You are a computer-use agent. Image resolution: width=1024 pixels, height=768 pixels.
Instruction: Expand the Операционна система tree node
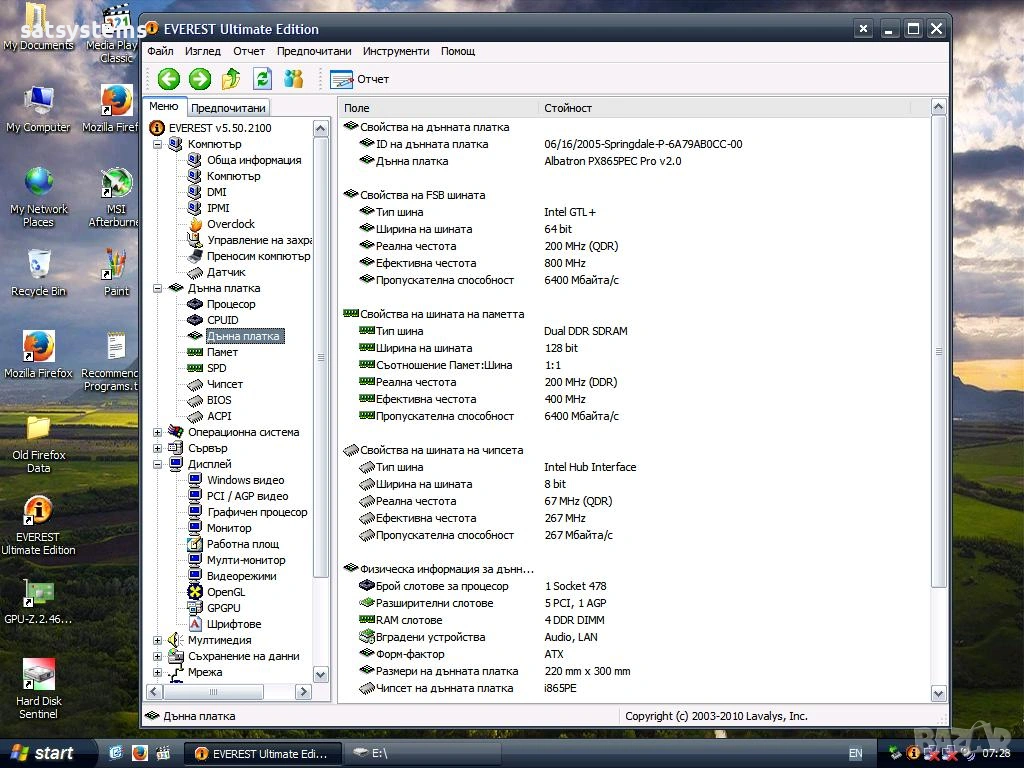(x=158, y=432)
